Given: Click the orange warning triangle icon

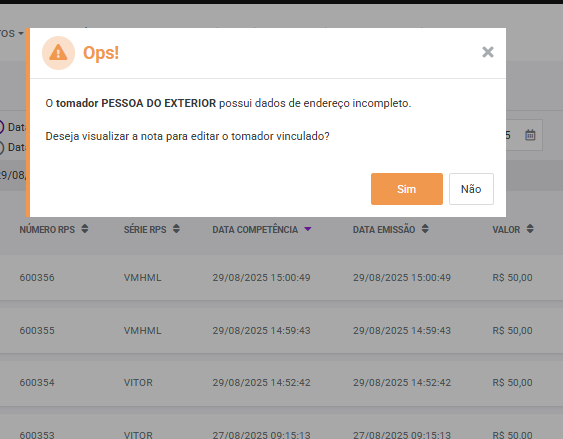Looking at the screenshot, I should [x=58, y=53].
